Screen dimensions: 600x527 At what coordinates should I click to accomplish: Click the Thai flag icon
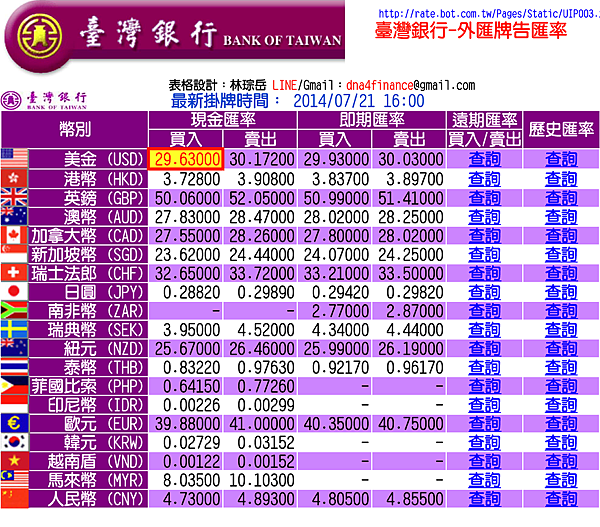[14, 367]
